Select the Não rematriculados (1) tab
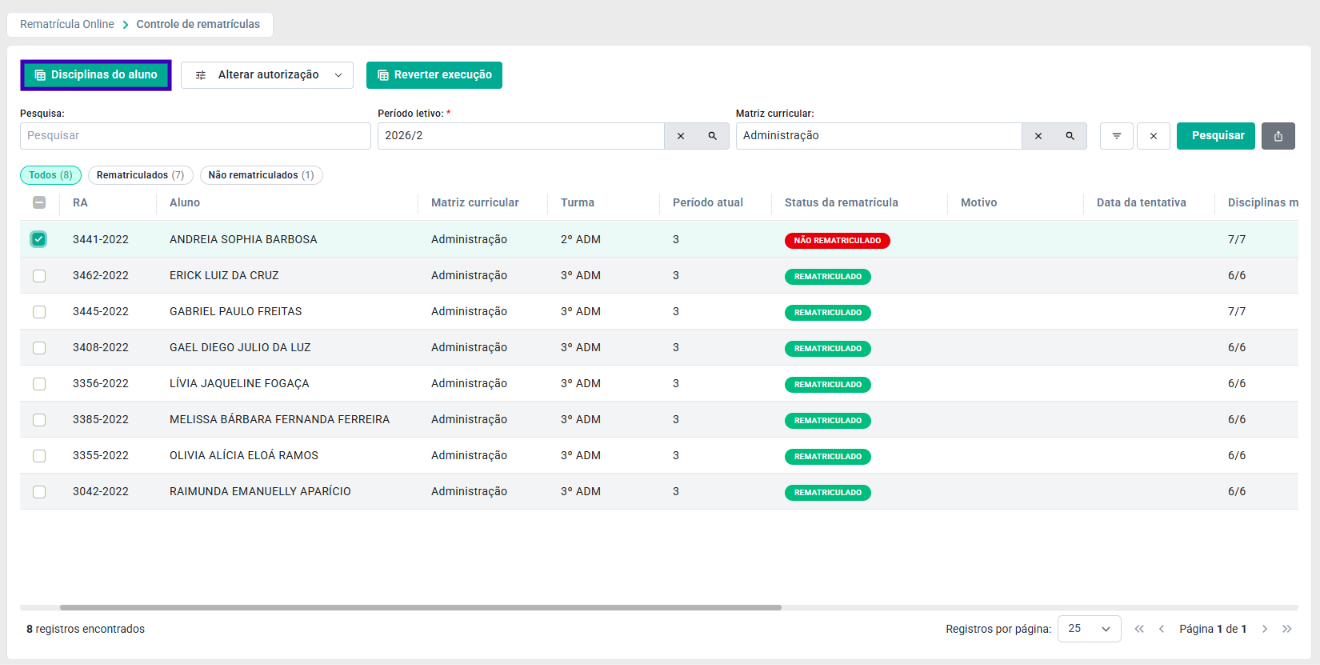The height and width of the screenshot is (665, 1320). point(261,175)
